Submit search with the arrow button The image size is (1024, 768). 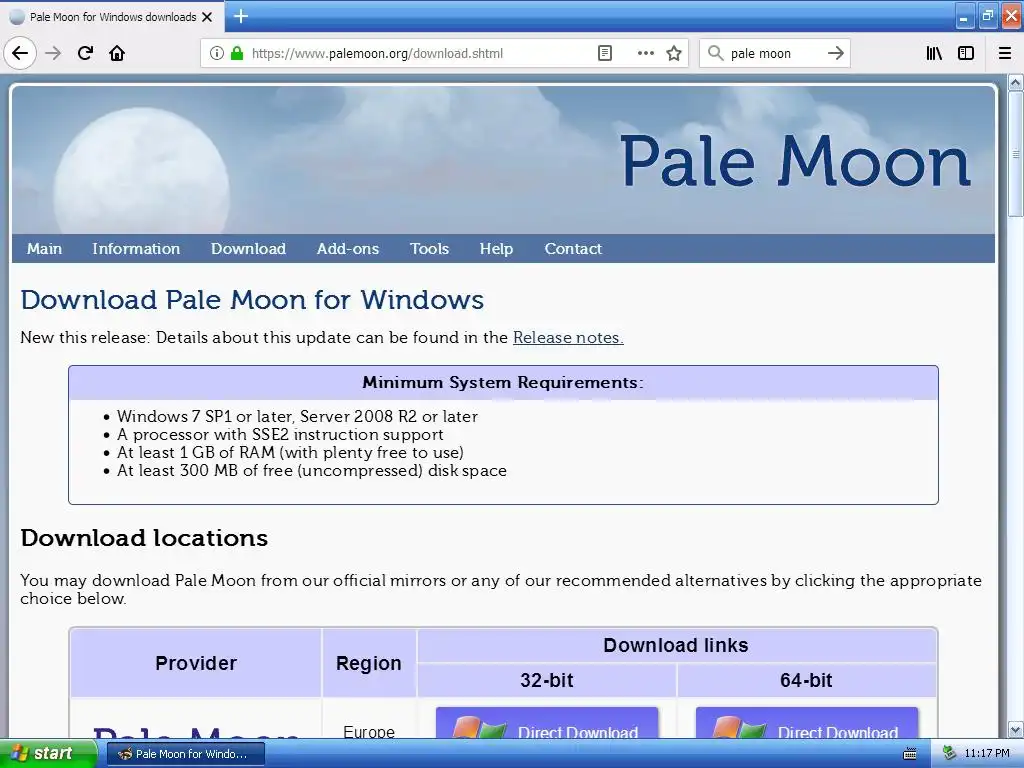click(835, 53)
